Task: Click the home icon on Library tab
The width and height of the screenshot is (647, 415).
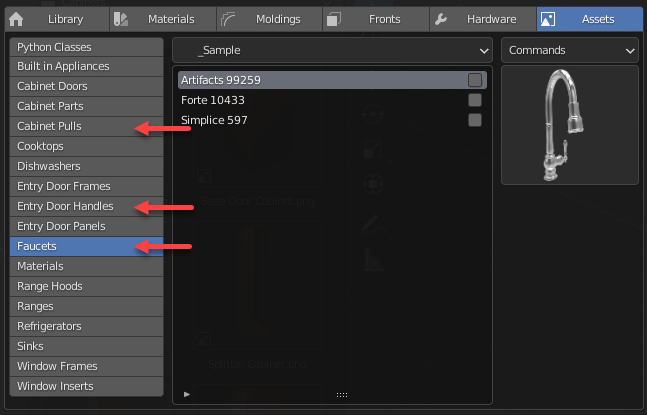Action: (15, 18)
